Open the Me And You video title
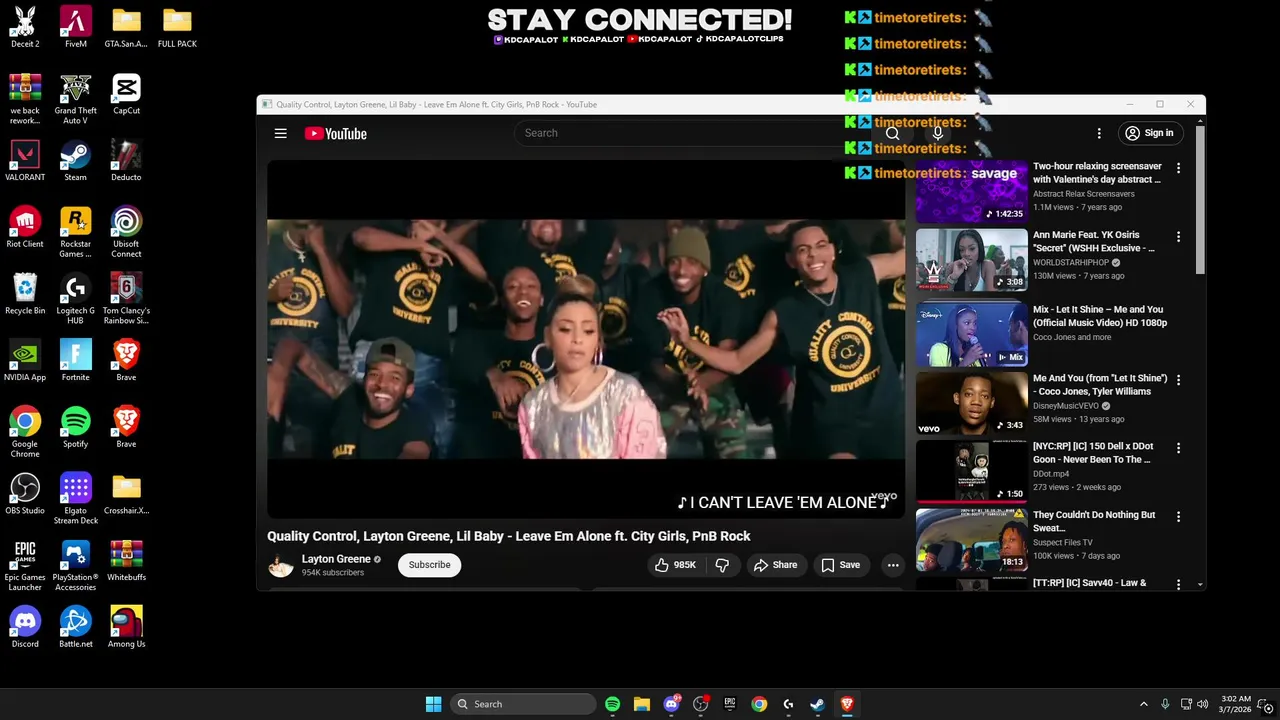Viewport: 1280px width, 720px height. pyautogui.click(x=1100, y=385)
